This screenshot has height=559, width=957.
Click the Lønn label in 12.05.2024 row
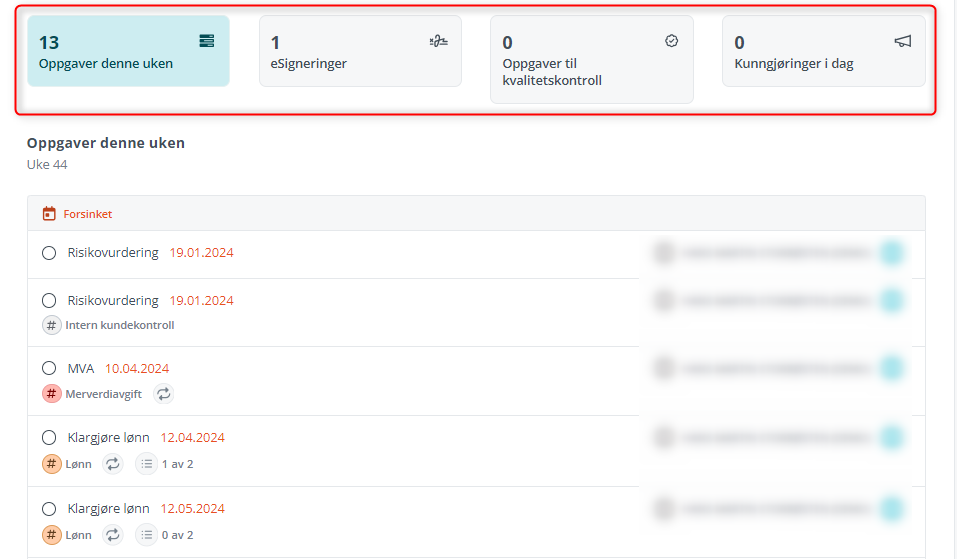78,535
